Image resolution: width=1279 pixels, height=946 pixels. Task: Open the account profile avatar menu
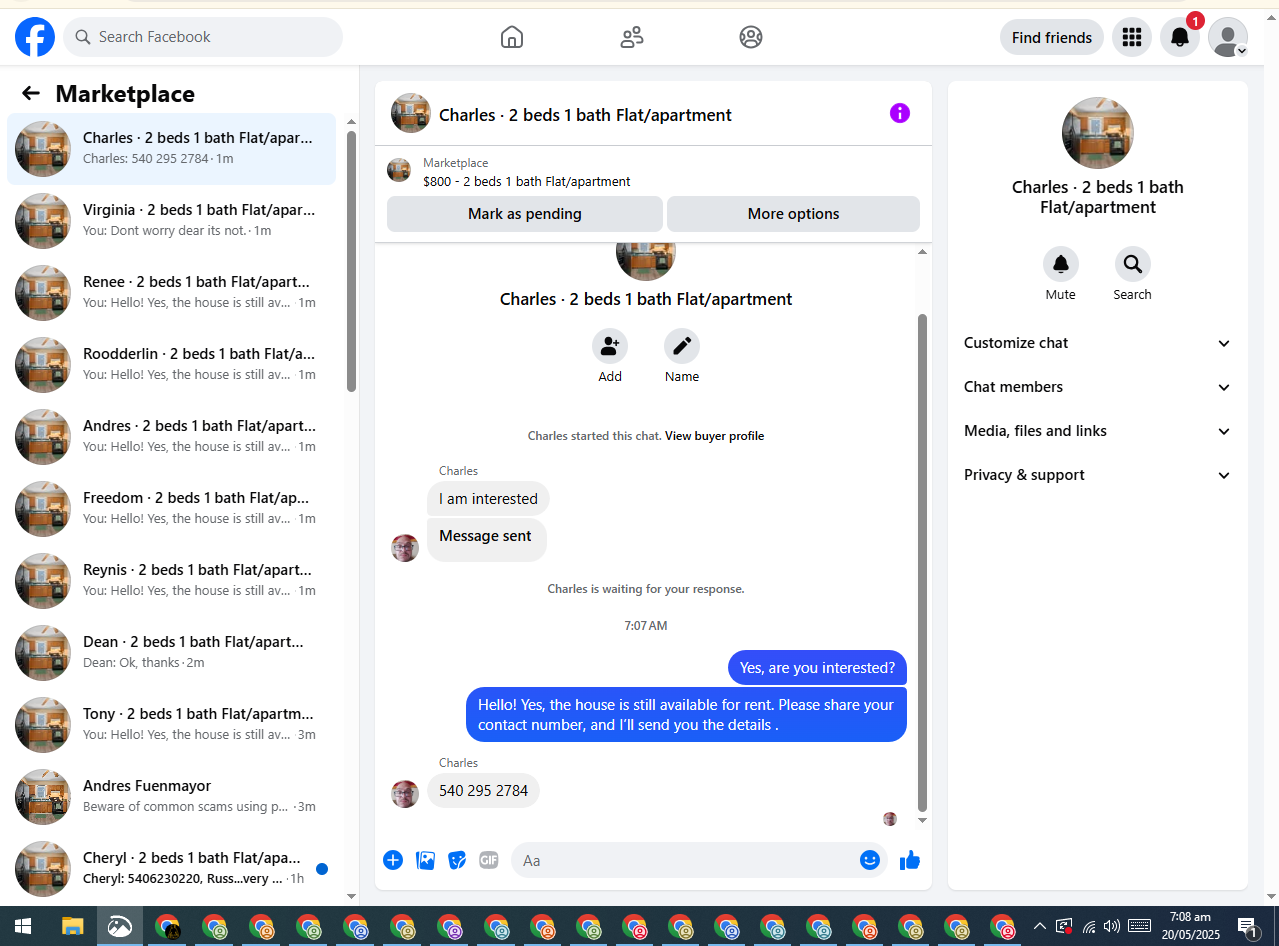point(1228,37)
